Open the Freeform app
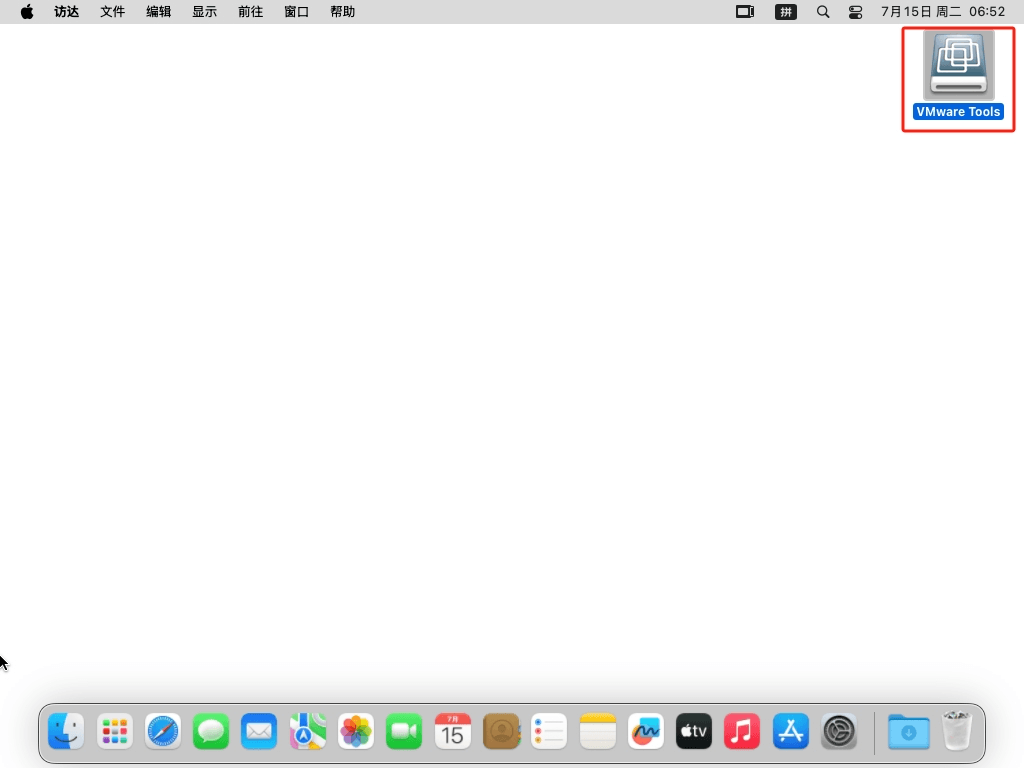The width and height of the screenshot is (1024, 768). 646,732
